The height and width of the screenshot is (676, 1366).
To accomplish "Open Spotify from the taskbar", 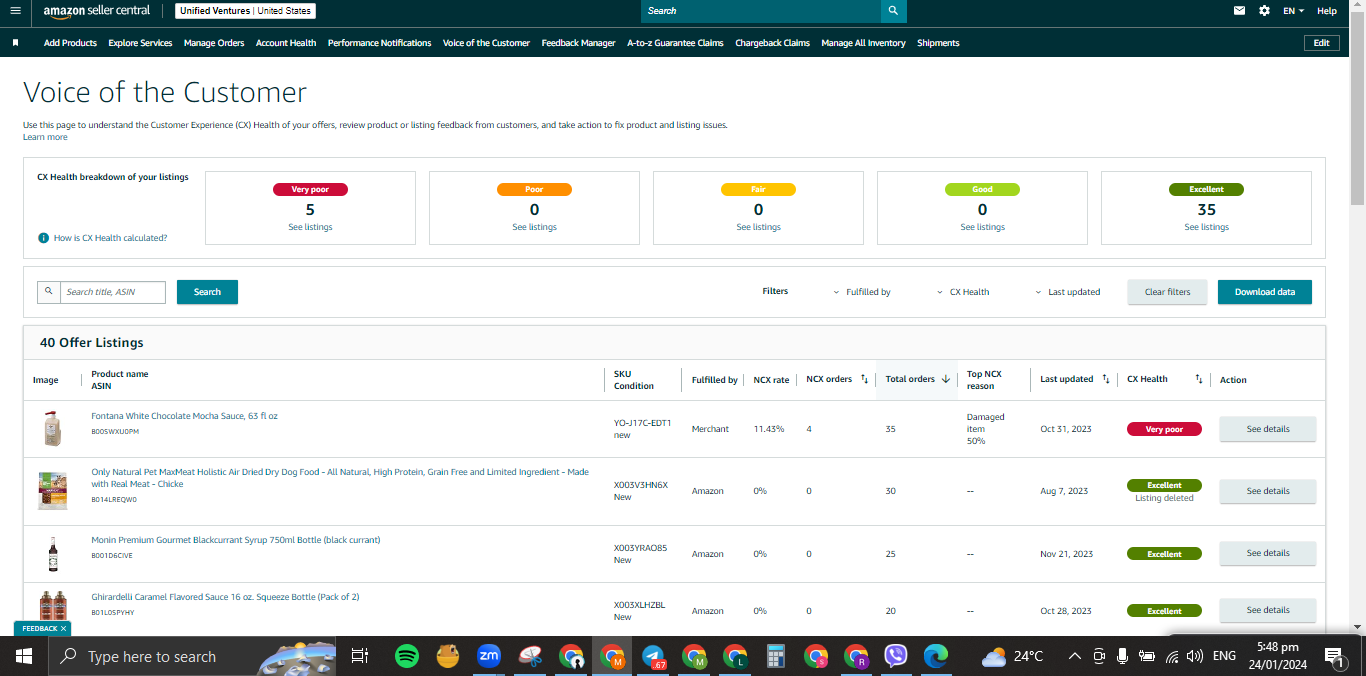I will 406,656.
